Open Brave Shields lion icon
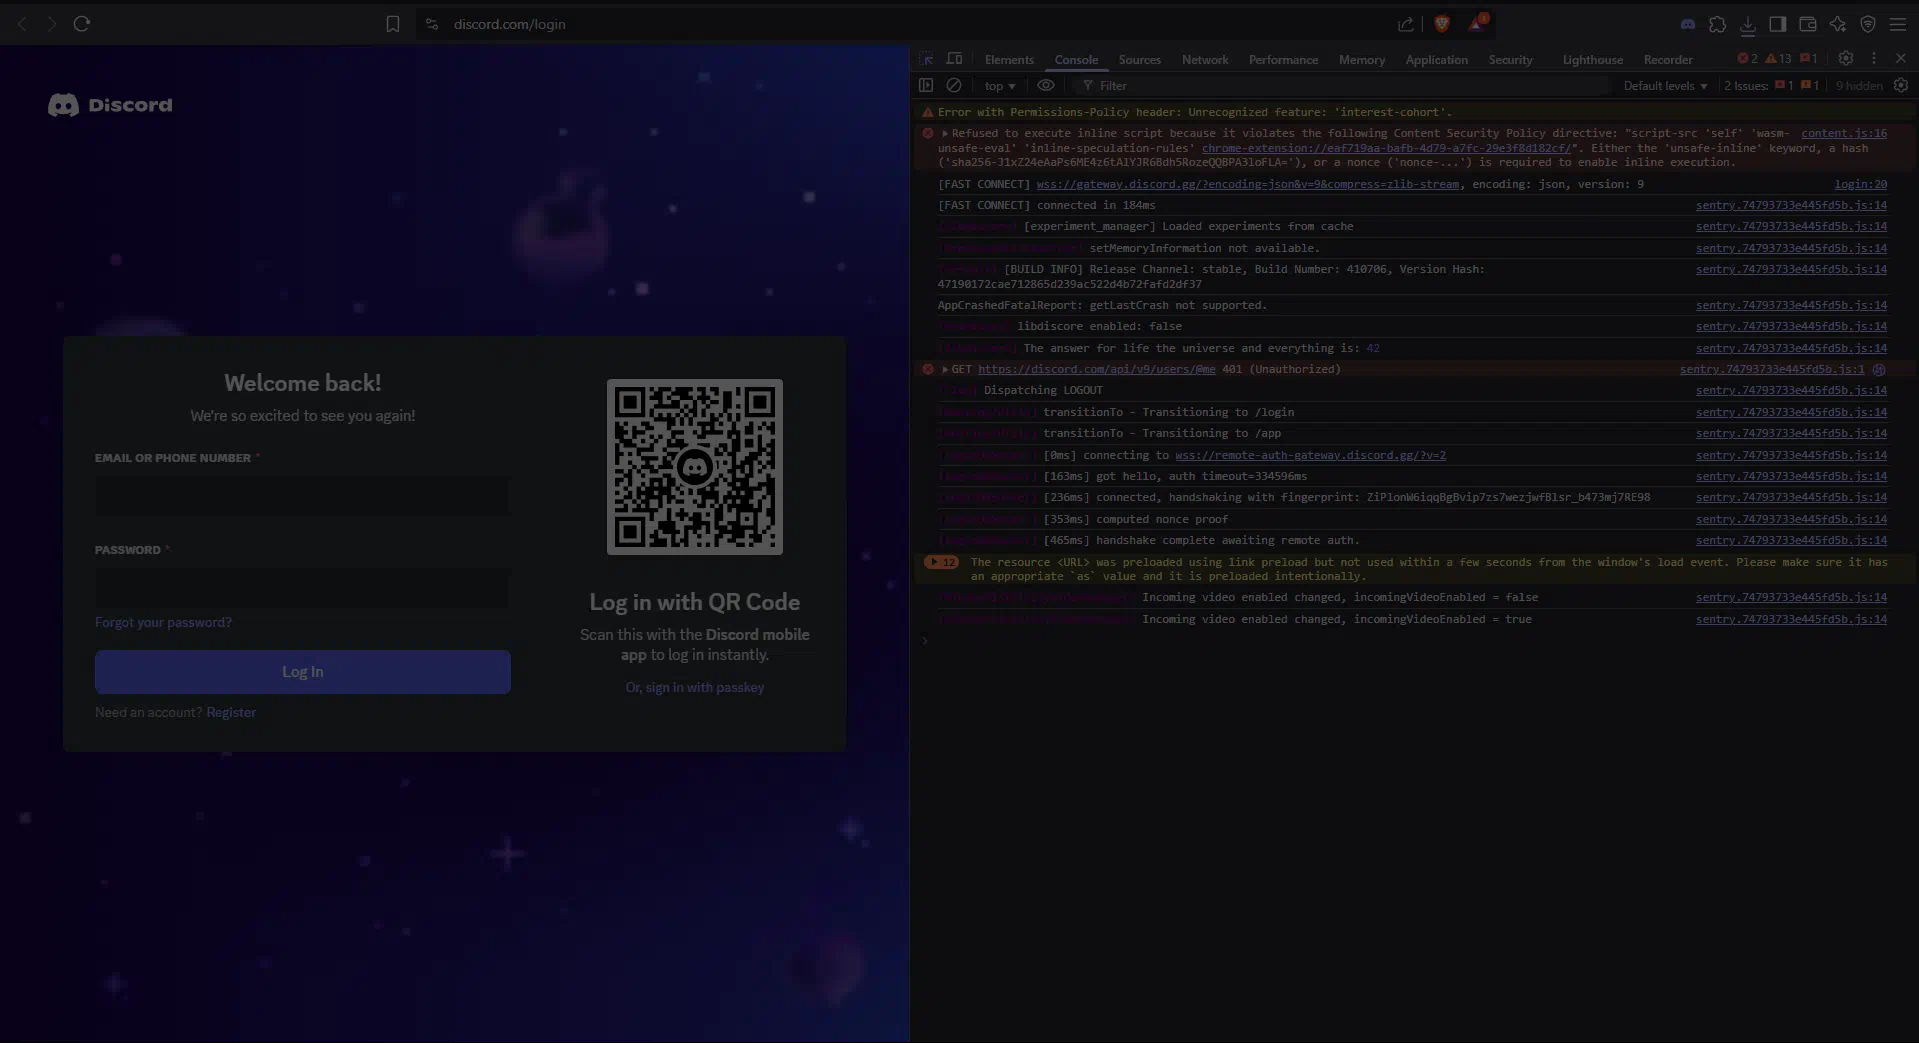This screenshot has width=1919, height=1043. click(x=1442, y=24)
